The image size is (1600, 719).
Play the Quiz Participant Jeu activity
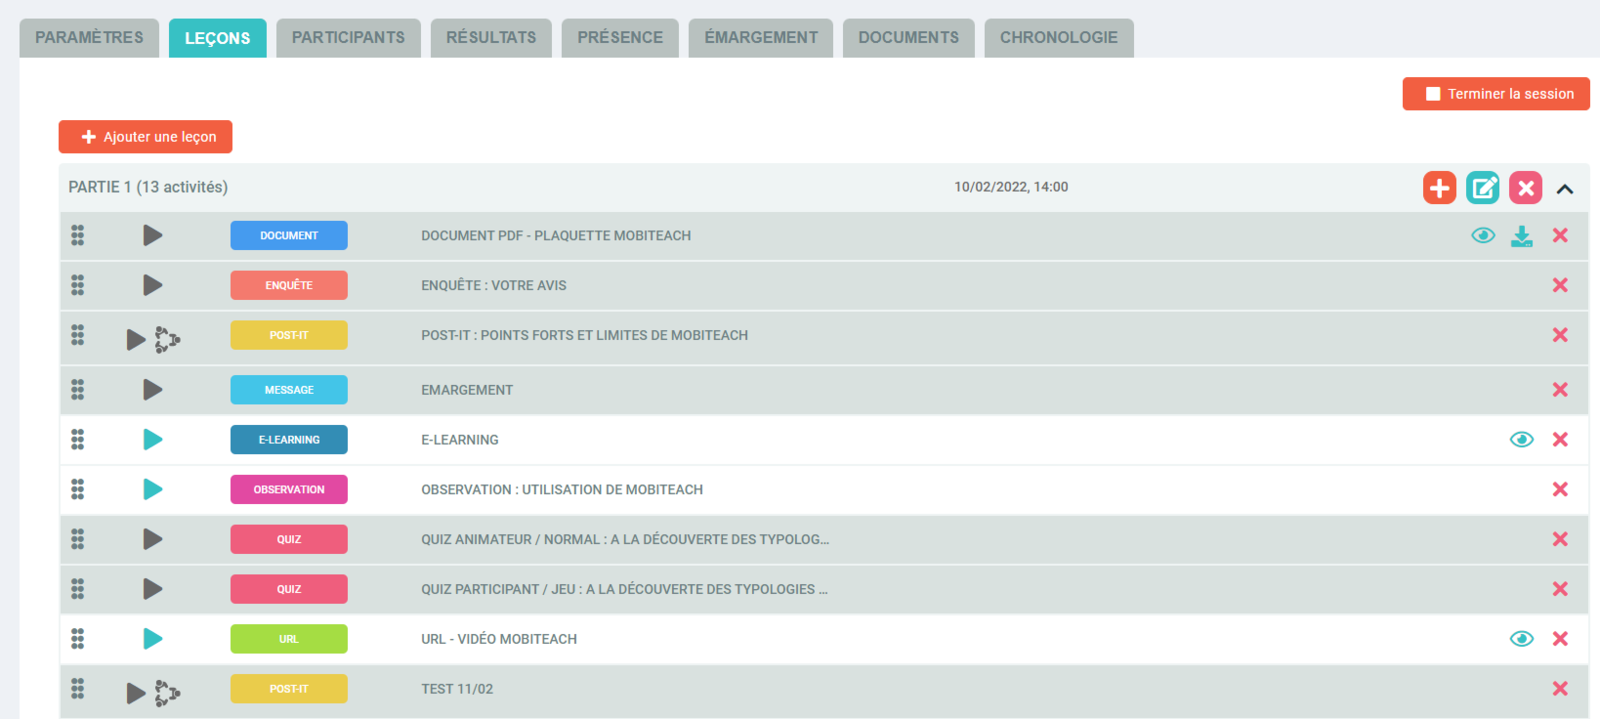(x=152, y=589)
